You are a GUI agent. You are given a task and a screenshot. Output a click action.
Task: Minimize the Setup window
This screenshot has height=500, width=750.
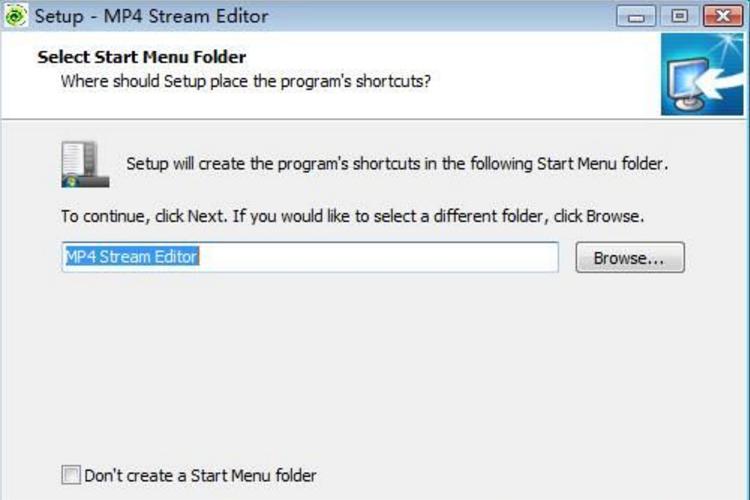pos(637,16)
